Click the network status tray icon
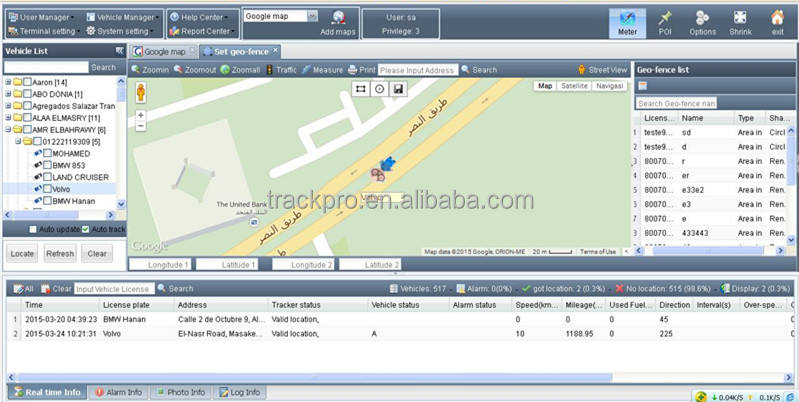Viewport: 799px width, 402px height. pos(701,396)
